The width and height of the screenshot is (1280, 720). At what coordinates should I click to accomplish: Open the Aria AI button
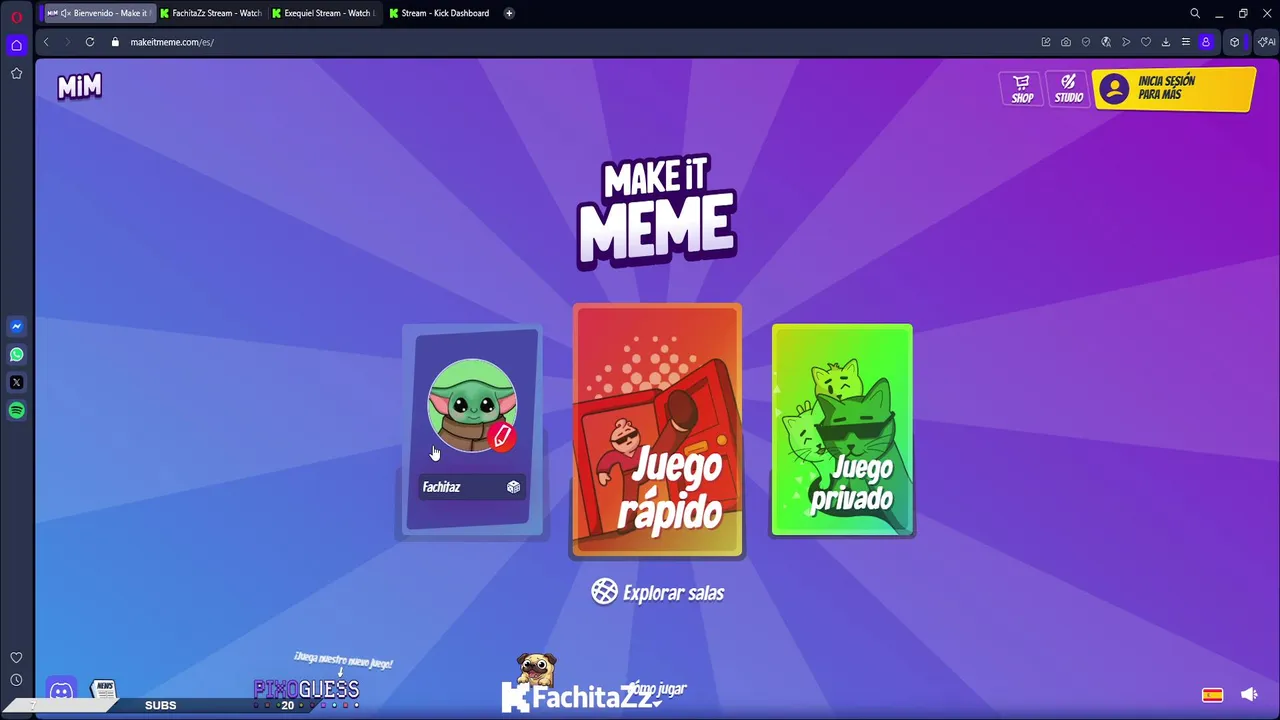coord(1266,42)
